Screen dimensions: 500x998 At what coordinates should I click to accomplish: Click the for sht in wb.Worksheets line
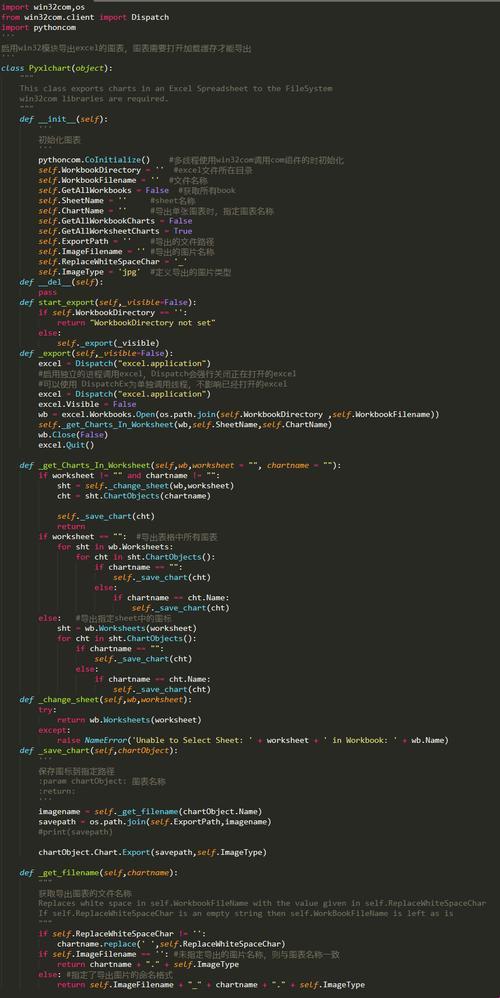coord(115,547)
